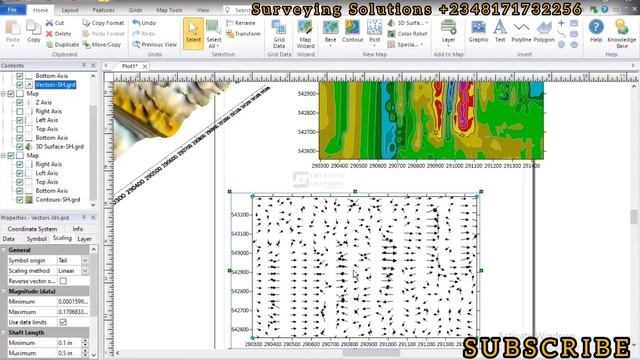Image resolution: width=640 pixels, height=360 pixels.
Task: Open the Data properties tab
Action: coord(9,239)
